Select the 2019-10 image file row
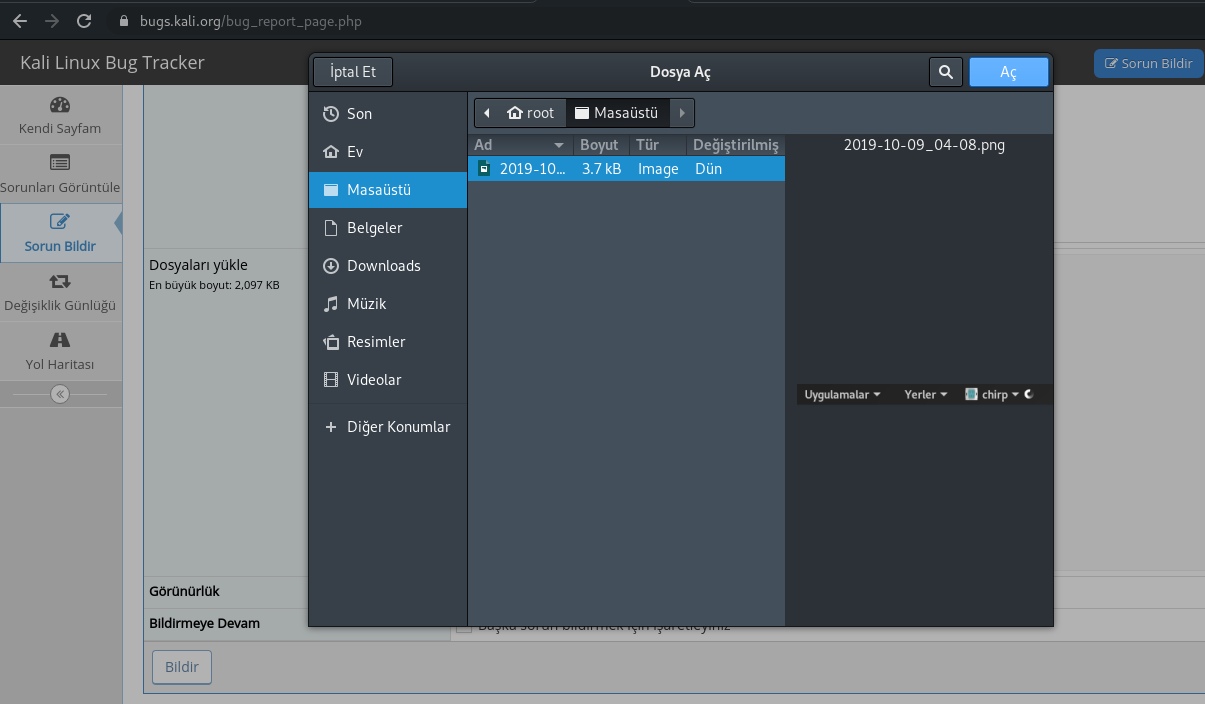Viewport: 1205px width, 704px height. pyautogui.click(x=626, y=169)
